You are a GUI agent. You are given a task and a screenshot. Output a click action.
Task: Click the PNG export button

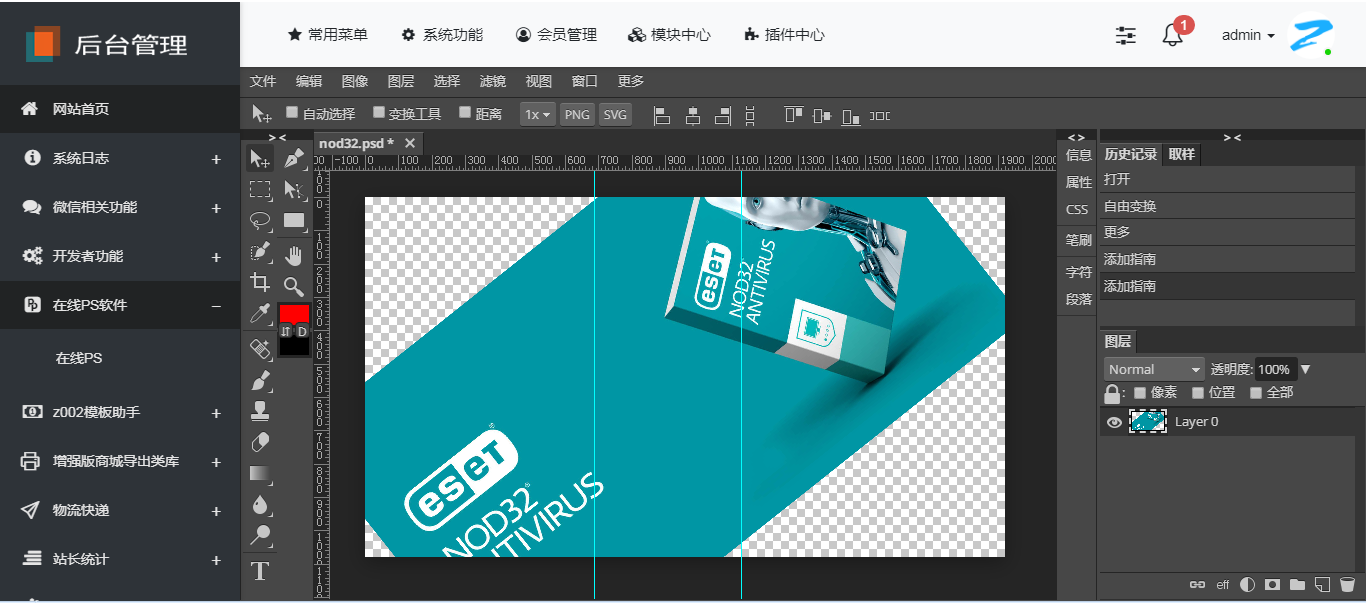pos(577,115)
